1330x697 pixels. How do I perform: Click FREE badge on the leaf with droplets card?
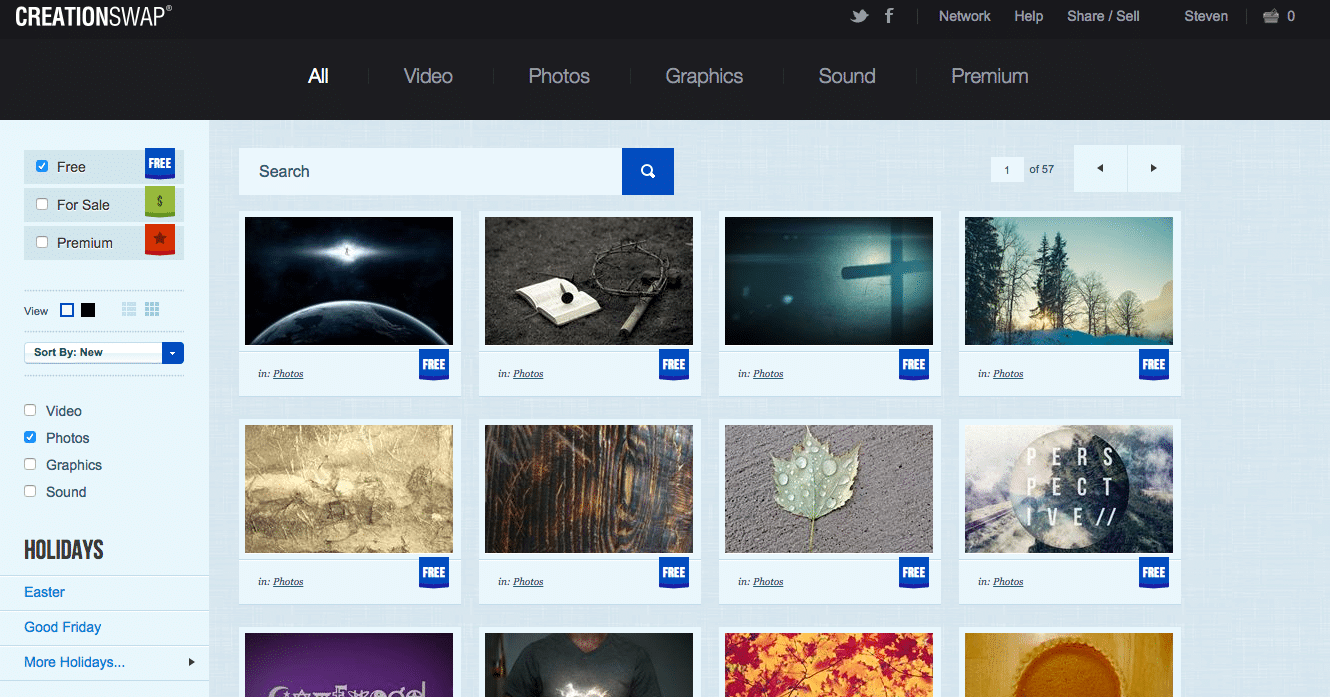click(914, 573)
